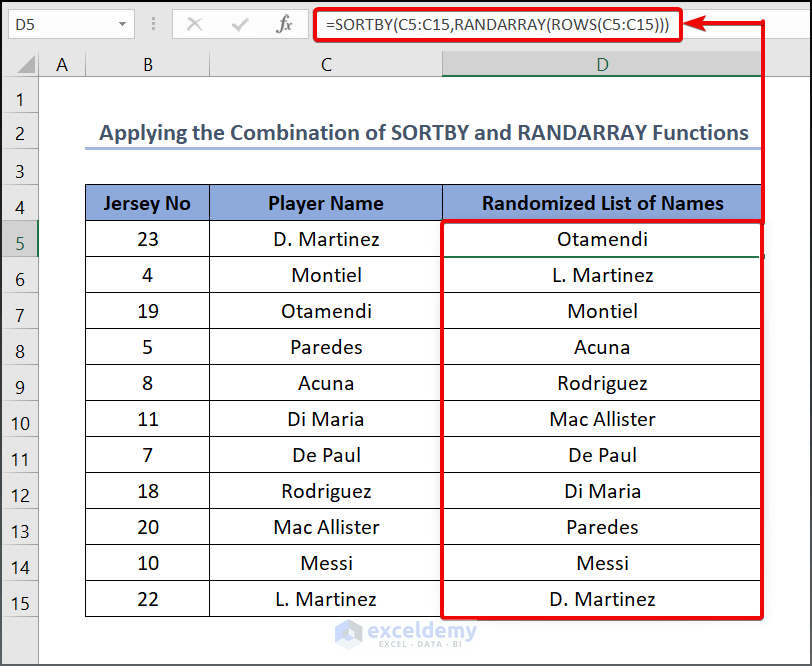Select Di Maria in Randomized List column
The image size is (812, 666).
[x=602, y=491]
